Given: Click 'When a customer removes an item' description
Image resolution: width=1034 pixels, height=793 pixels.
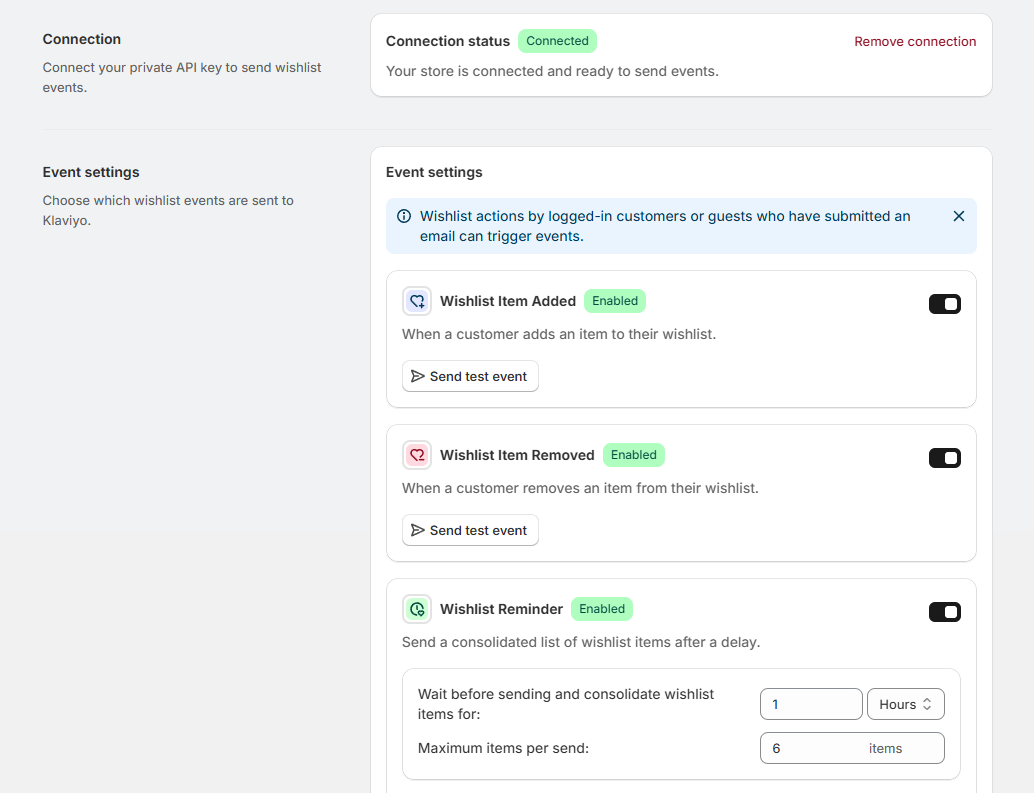Looking at the screenshot, I should [580, 488].
